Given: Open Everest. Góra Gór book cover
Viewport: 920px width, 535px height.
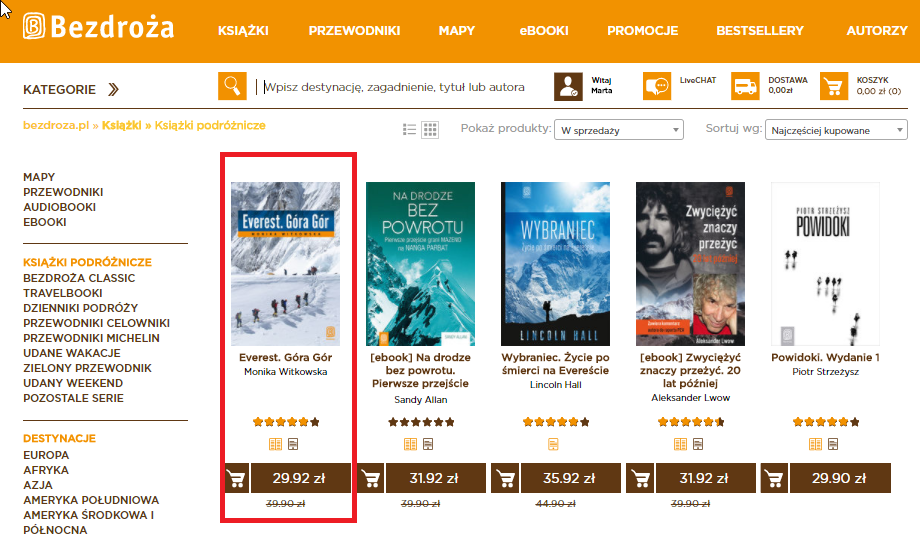Looking at the screenshot, I should pos(285,264).
